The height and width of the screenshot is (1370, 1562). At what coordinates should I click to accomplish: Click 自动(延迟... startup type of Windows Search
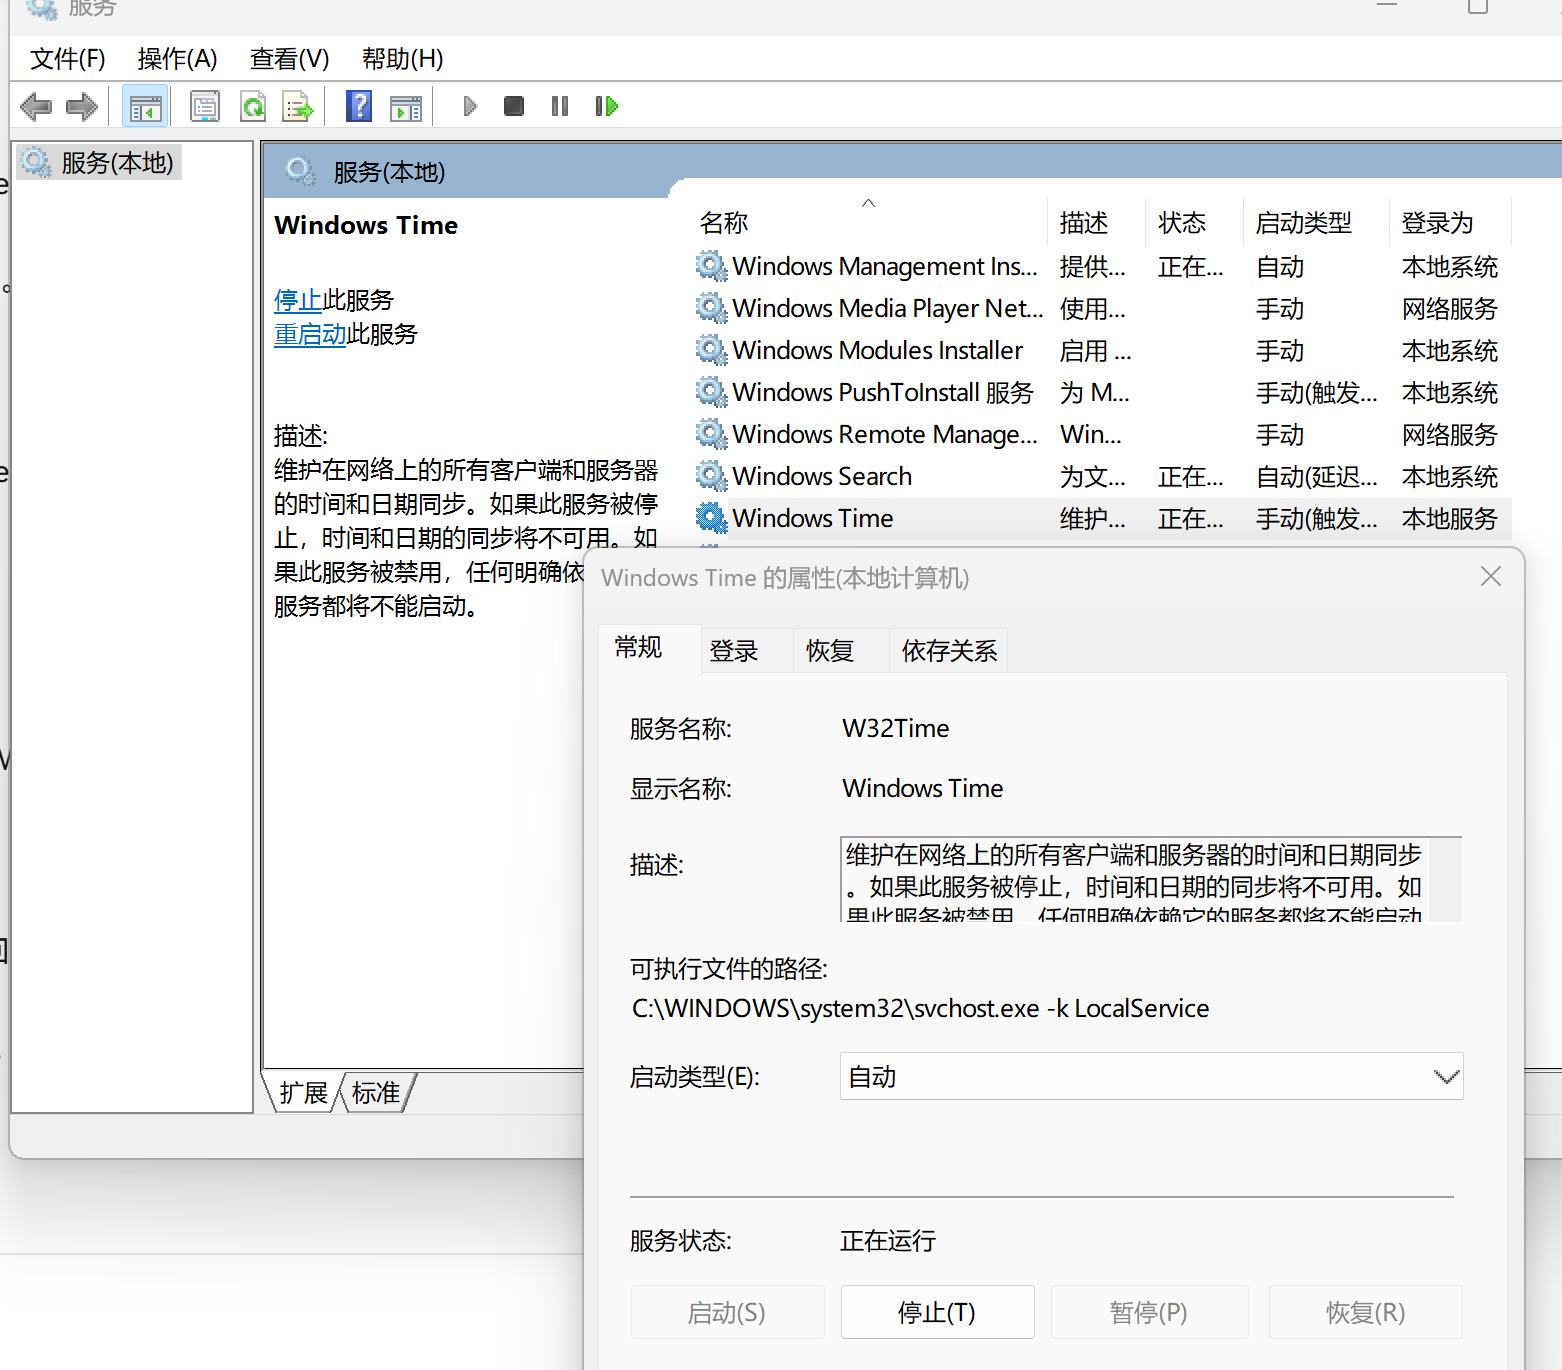click(x=1317, y=476)
